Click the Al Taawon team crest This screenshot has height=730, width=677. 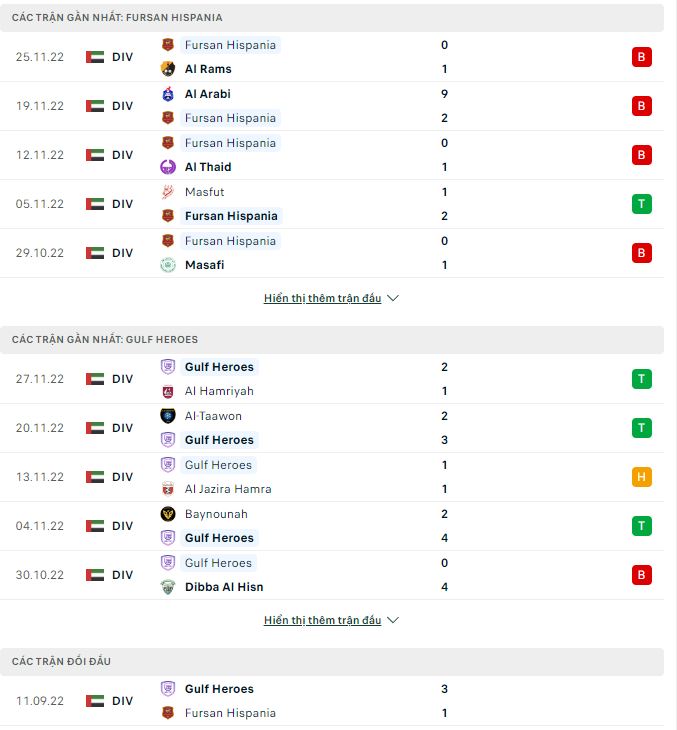pos(168,416)
